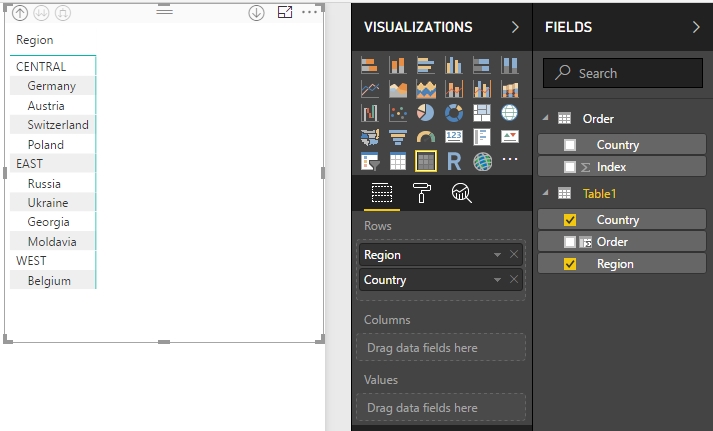Click the Drill Up arrow on the matrix
This screenshot has height=431, width=713.
pos(20,13)
